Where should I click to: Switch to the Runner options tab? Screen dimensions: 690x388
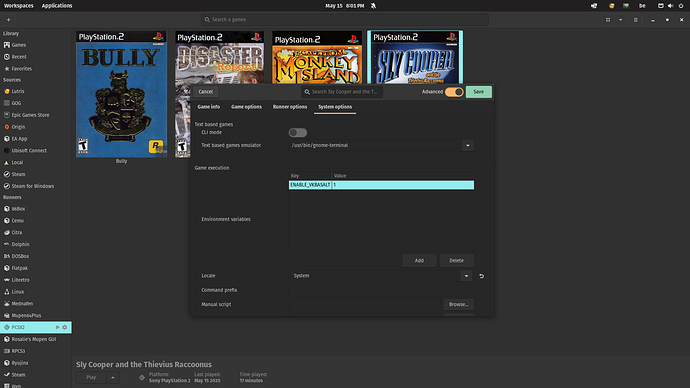[x=290, y=107]
